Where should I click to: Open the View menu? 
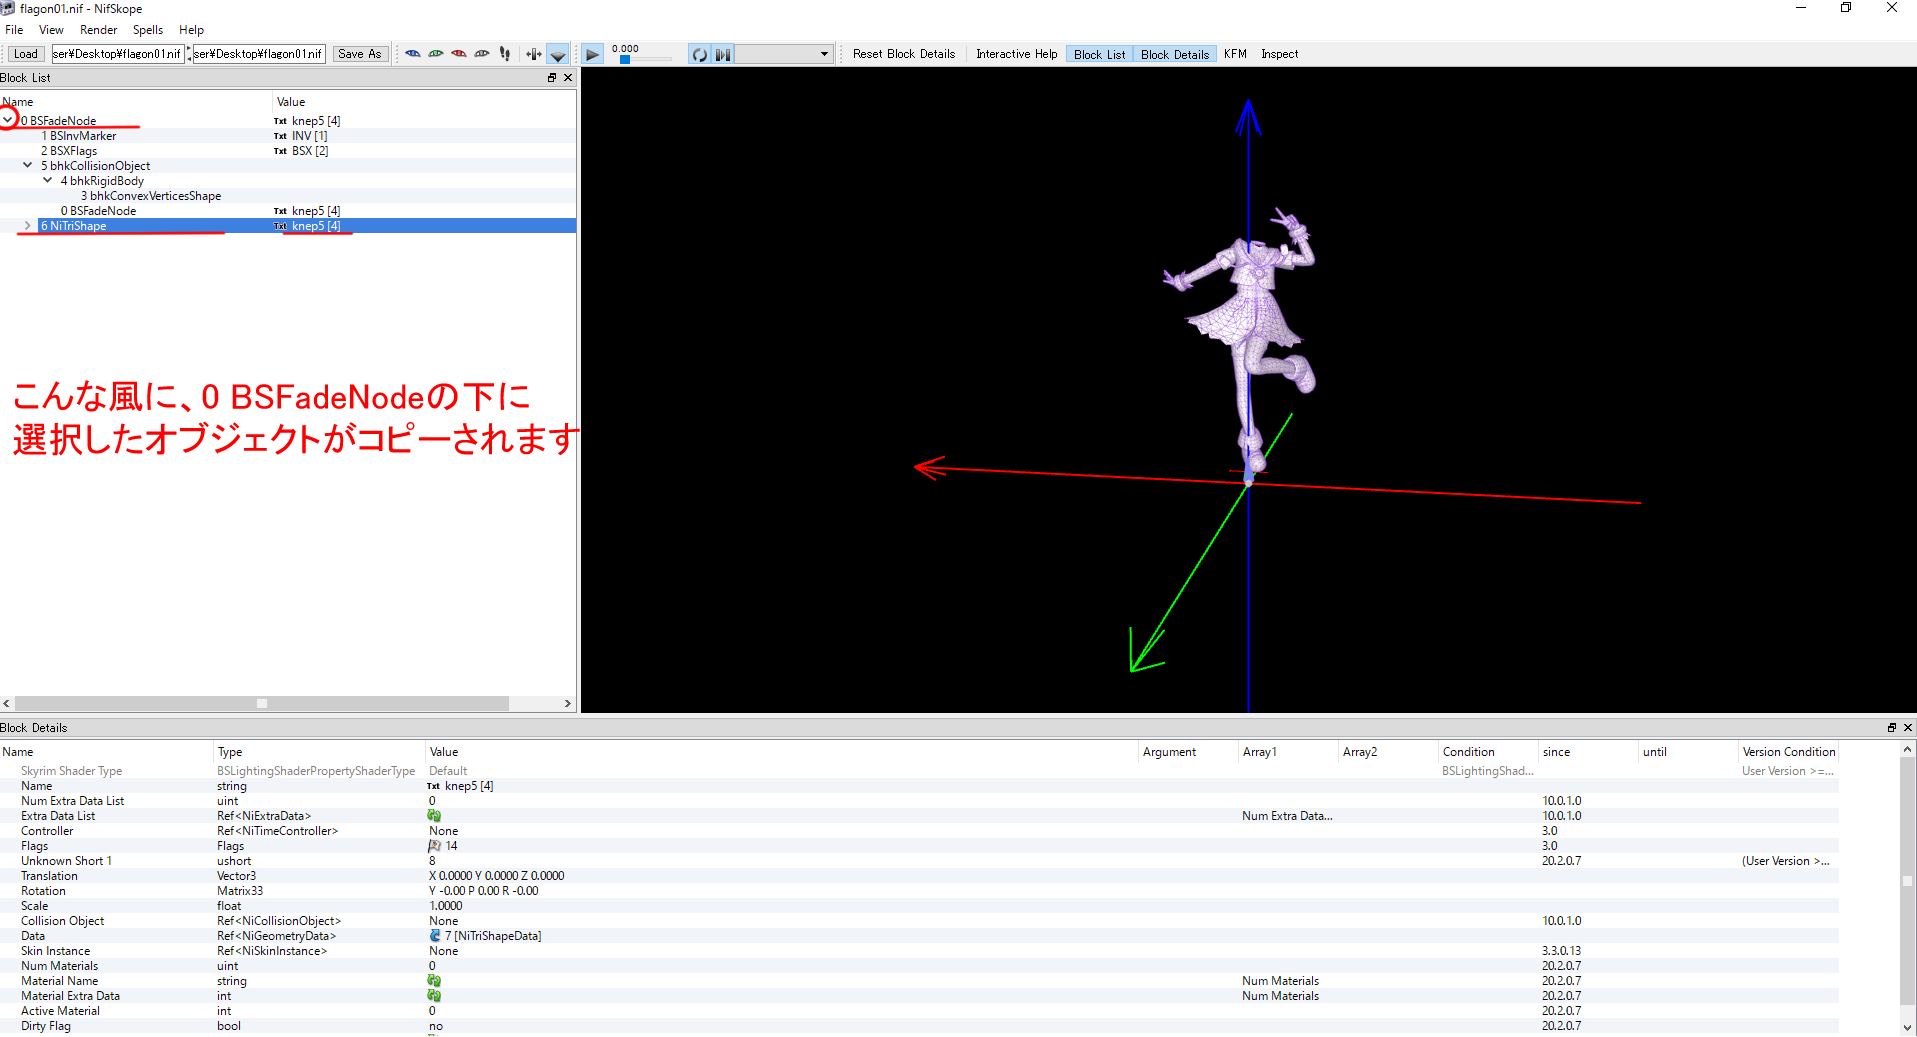coord(51,30)
